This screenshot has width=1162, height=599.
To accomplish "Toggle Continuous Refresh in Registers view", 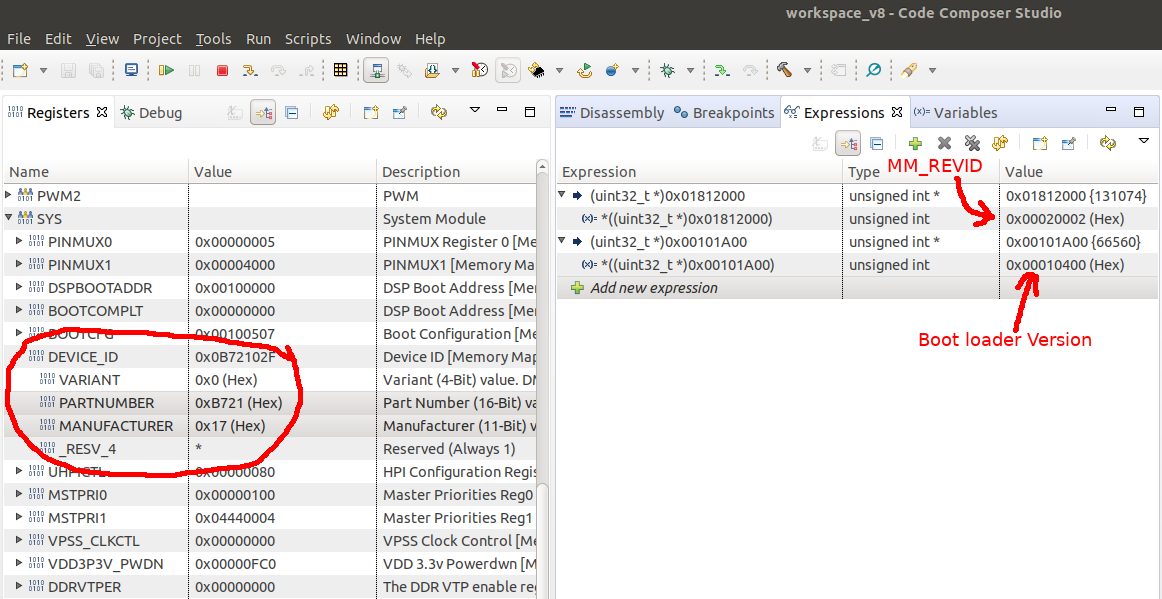I will click(x=440, y=113).
